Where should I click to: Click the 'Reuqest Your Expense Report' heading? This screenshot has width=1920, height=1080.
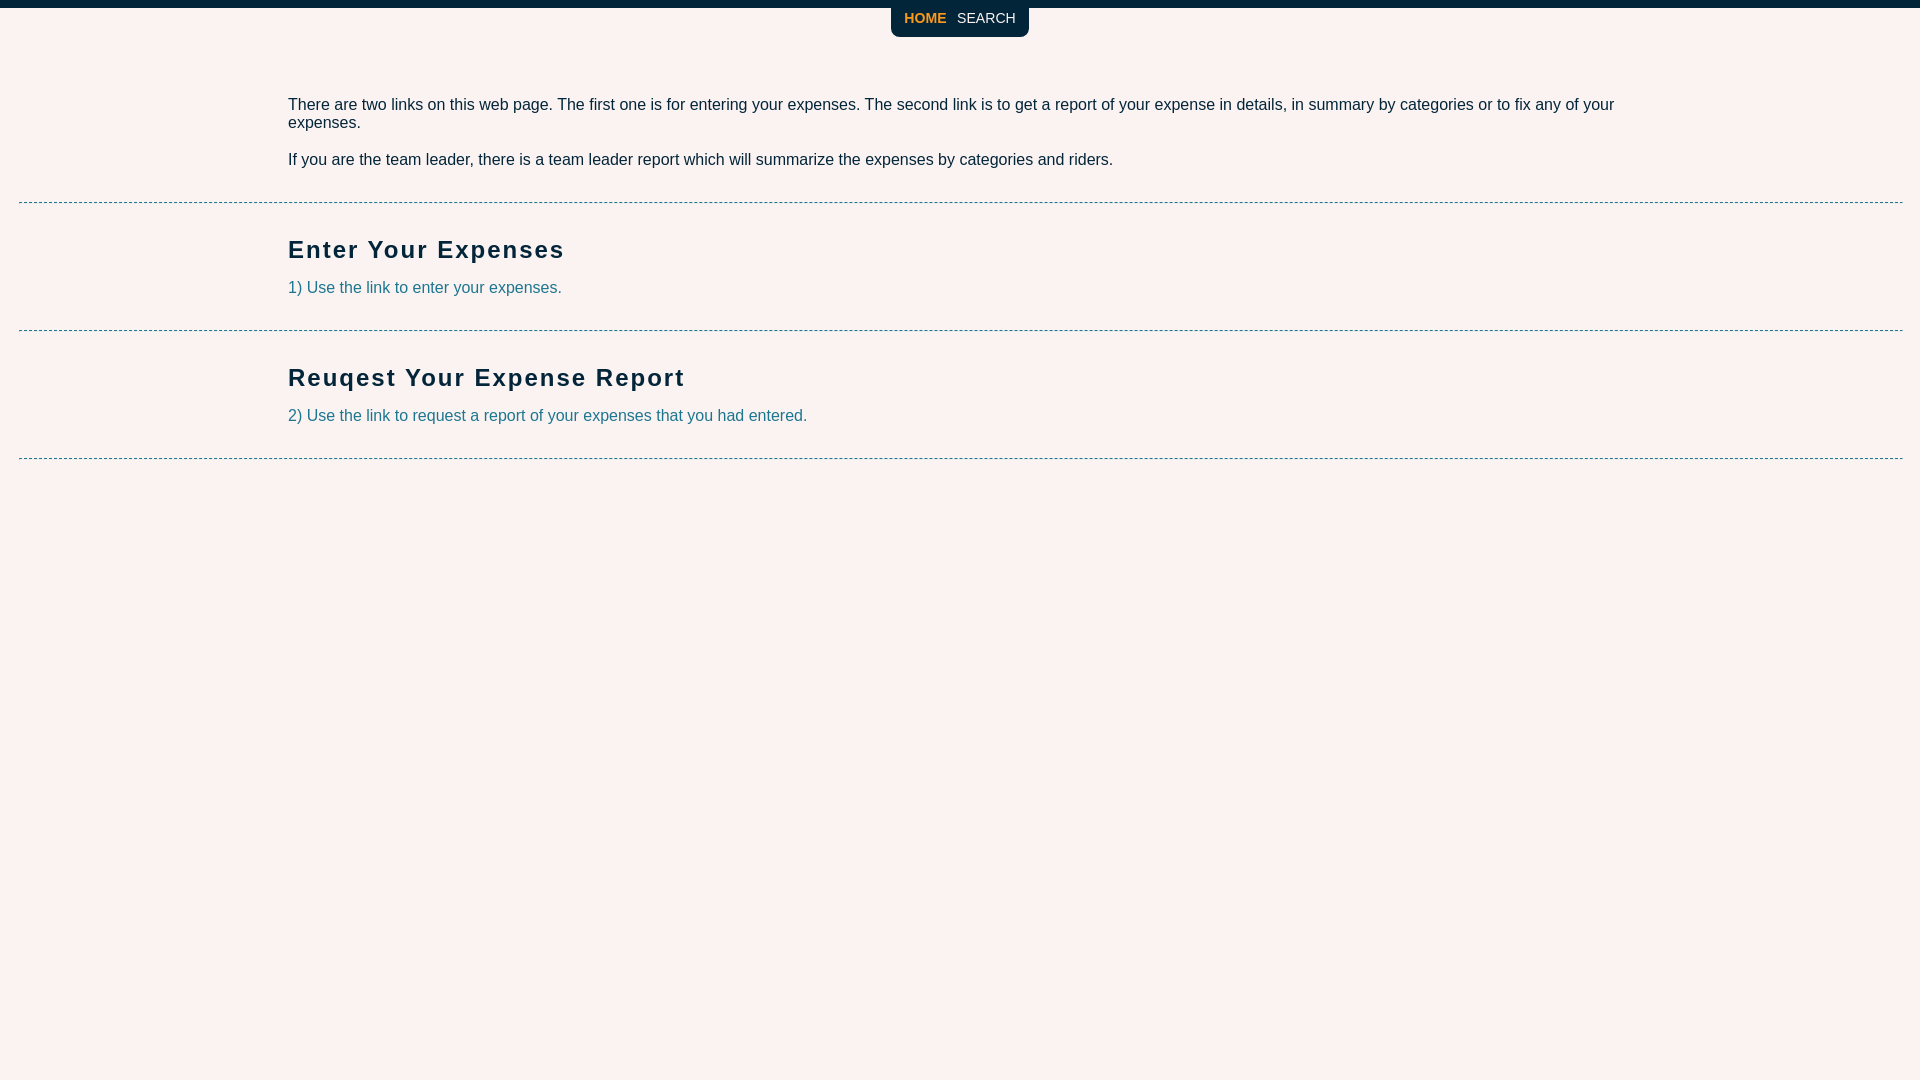pyautogui.click(x=486, y=377)
